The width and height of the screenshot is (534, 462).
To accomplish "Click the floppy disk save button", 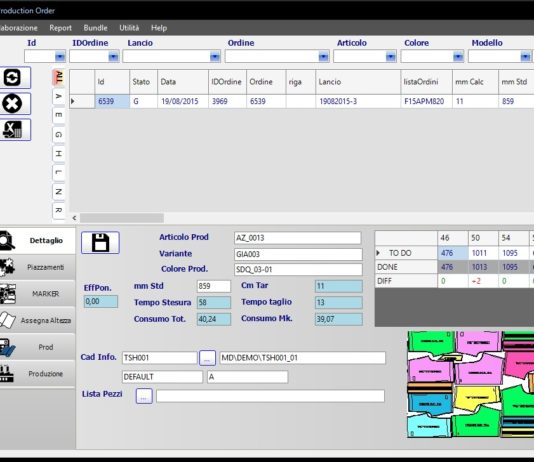I will 100,243.
